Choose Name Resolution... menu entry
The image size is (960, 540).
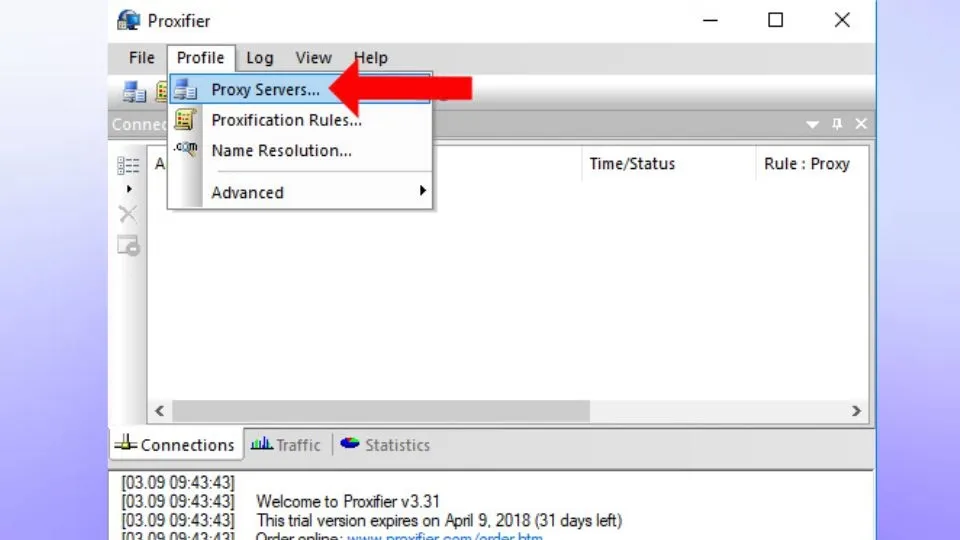point(301,151)
